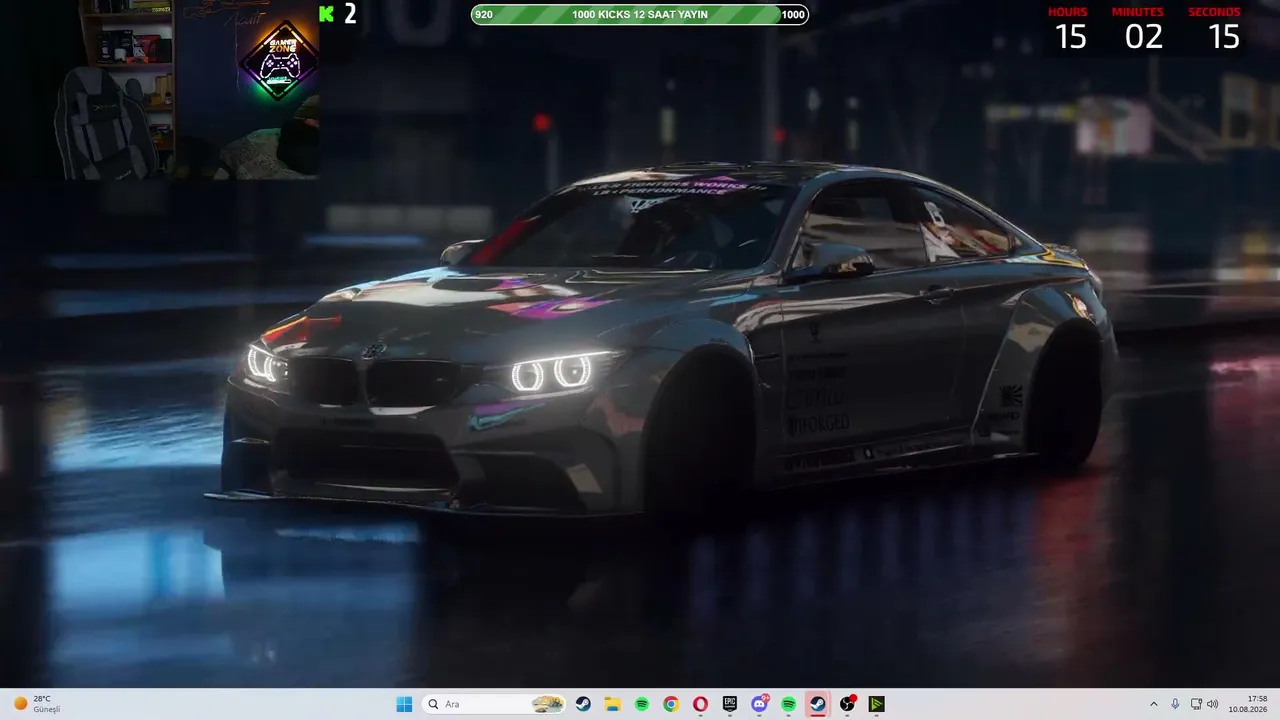Open File Explorer from the taskbar
The height and width of the screenshot is (720, 1280).
pyautogui.click(x=612, y=704)
